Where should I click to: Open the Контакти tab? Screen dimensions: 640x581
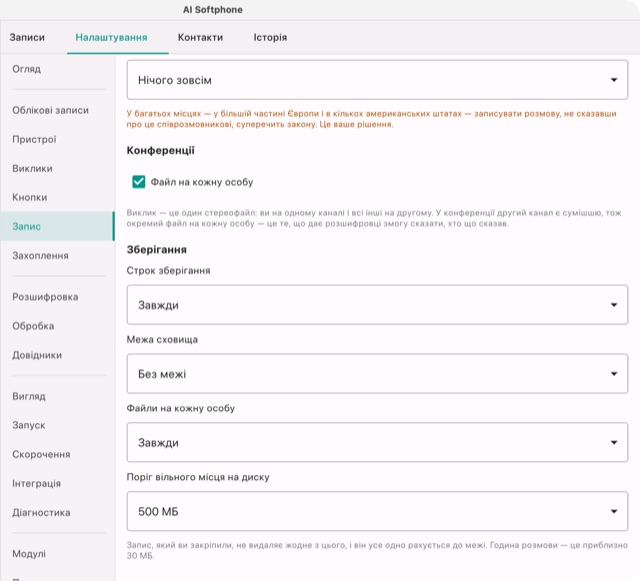pyautogui.click(x=200, y=37)
